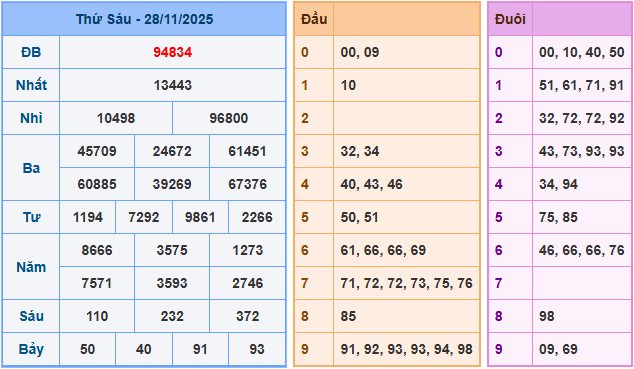Click Đuôi row 2 values 32, 72, 72, 92

click(x=582, y=118)
